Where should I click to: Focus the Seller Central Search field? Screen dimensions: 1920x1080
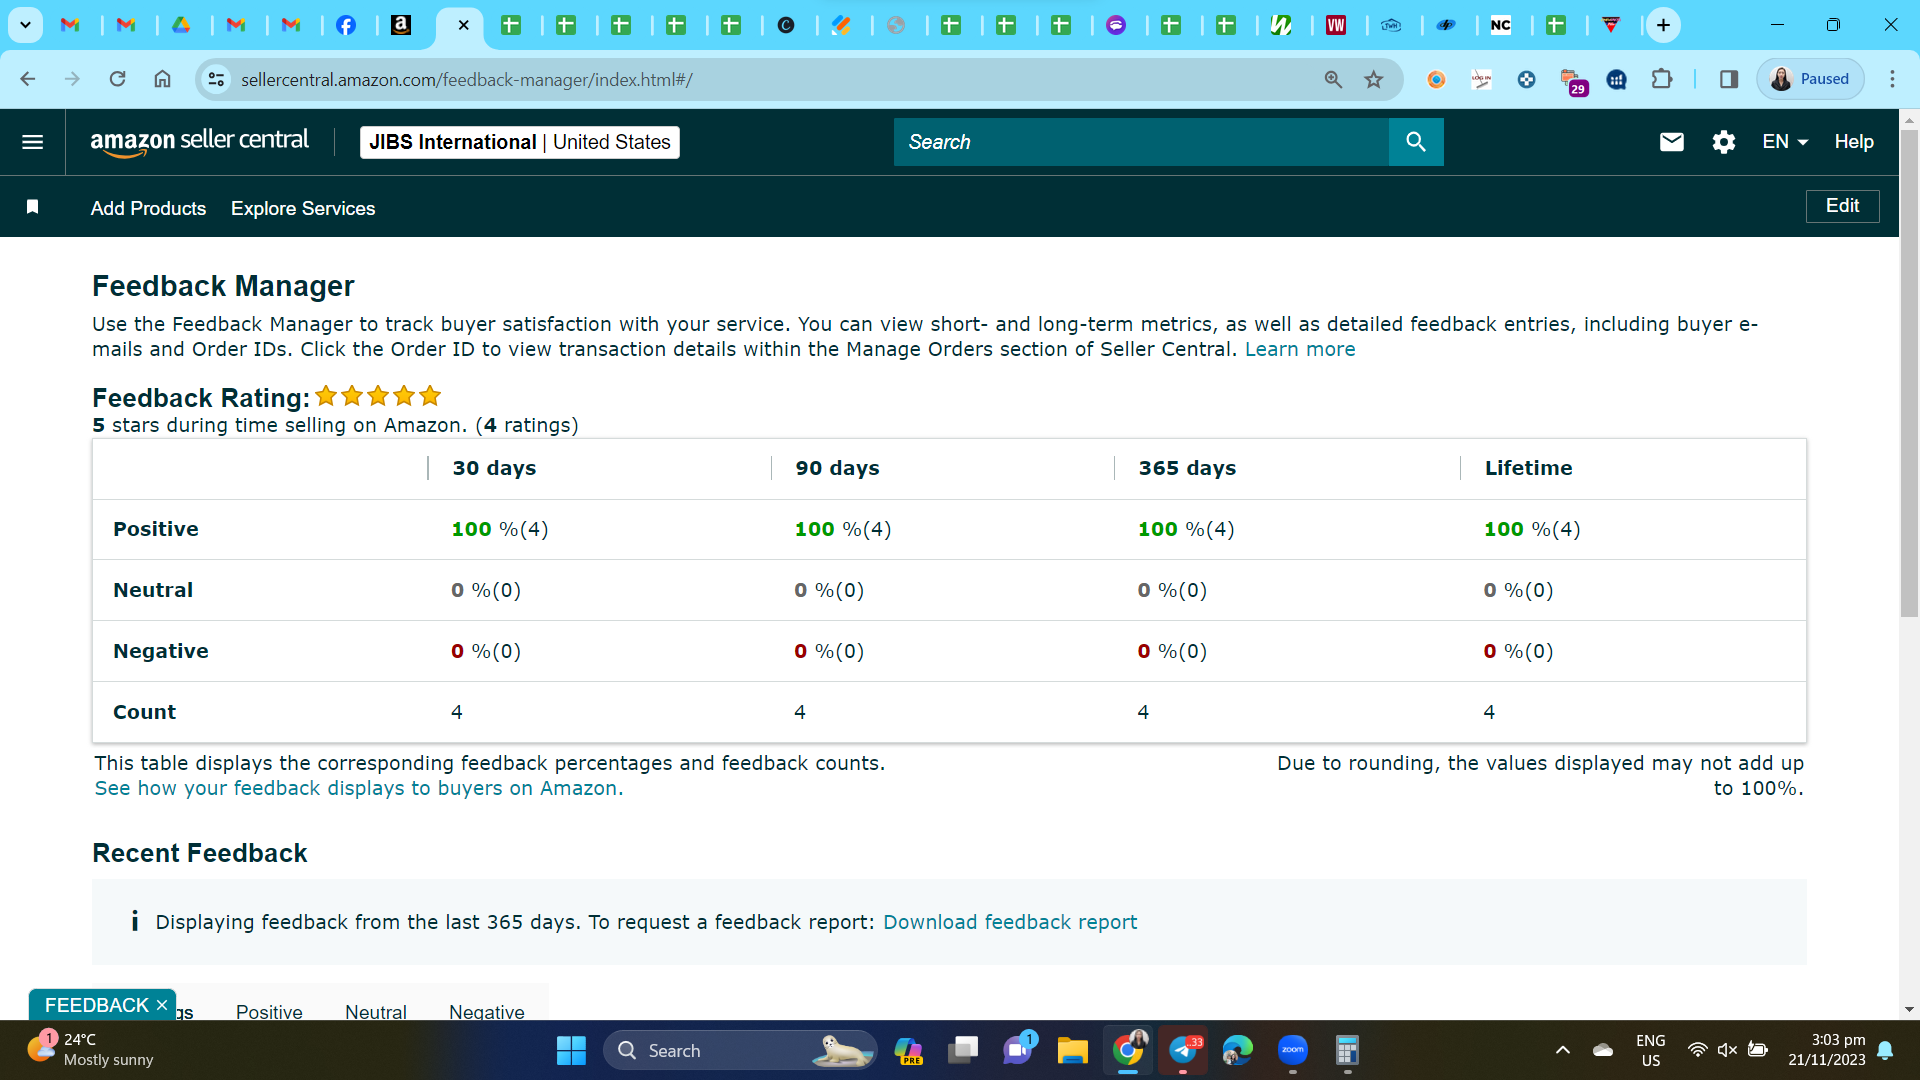pyautogui.click(x=1141, y=142)
